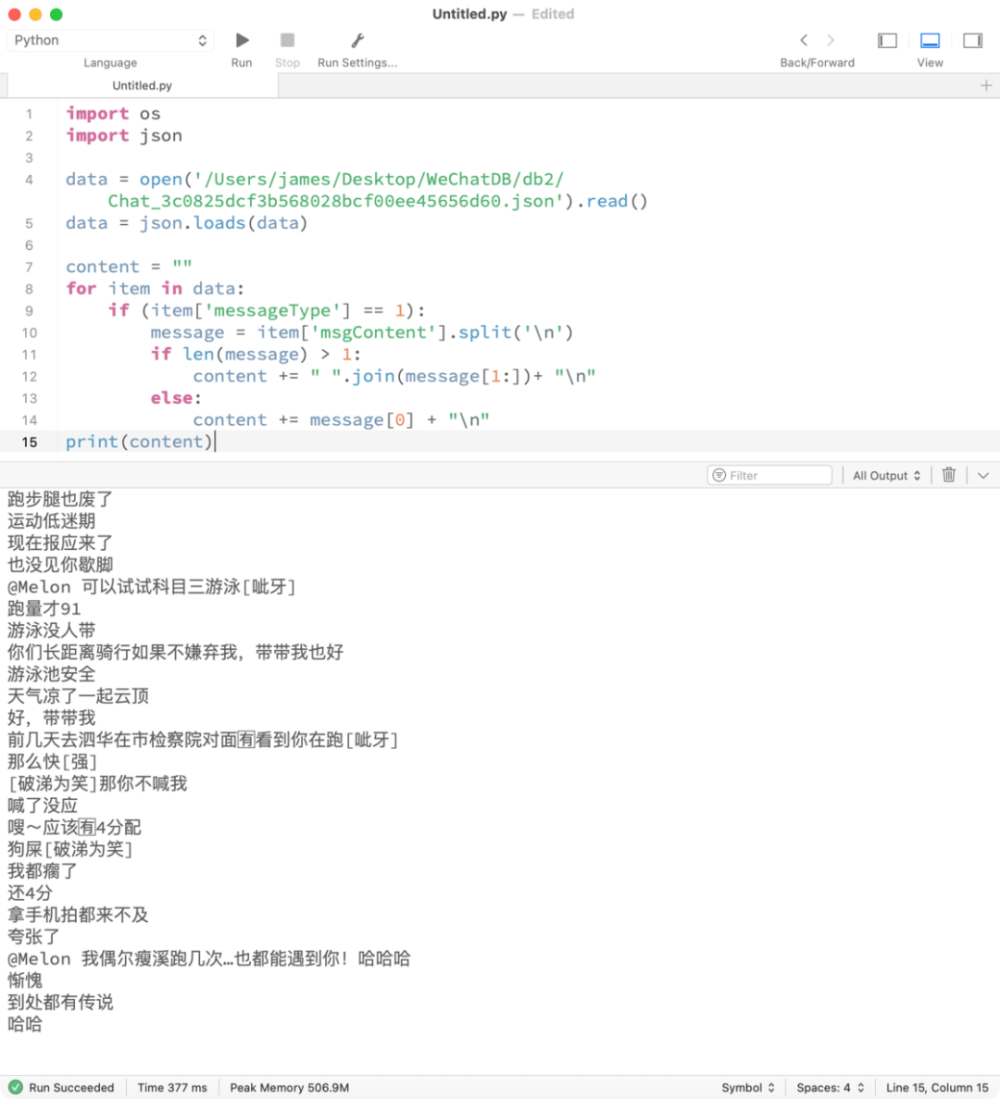Click 'for item in data:' line
1000x1099 pixels.
pos(155,288)
